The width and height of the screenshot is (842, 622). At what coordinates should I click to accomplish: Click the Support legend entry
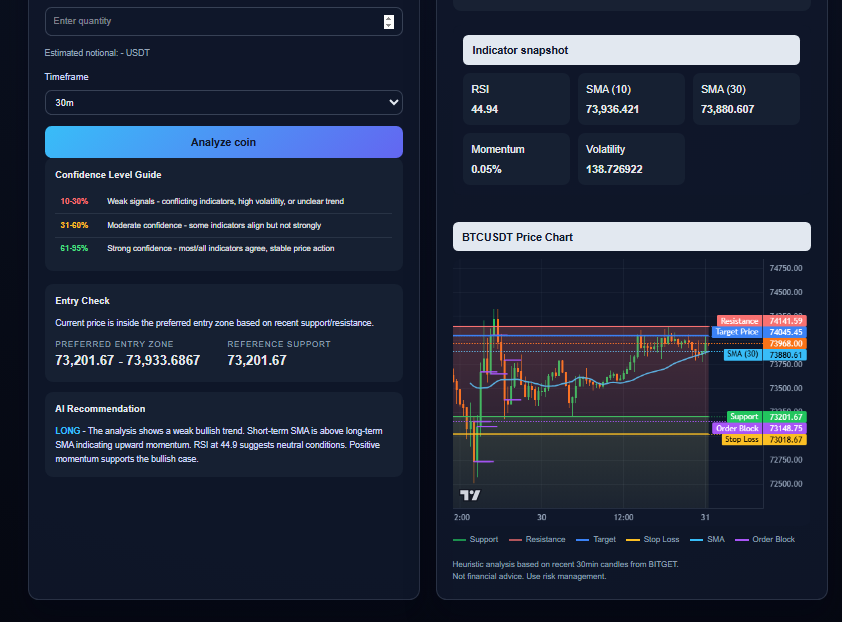tap(476, 539)
